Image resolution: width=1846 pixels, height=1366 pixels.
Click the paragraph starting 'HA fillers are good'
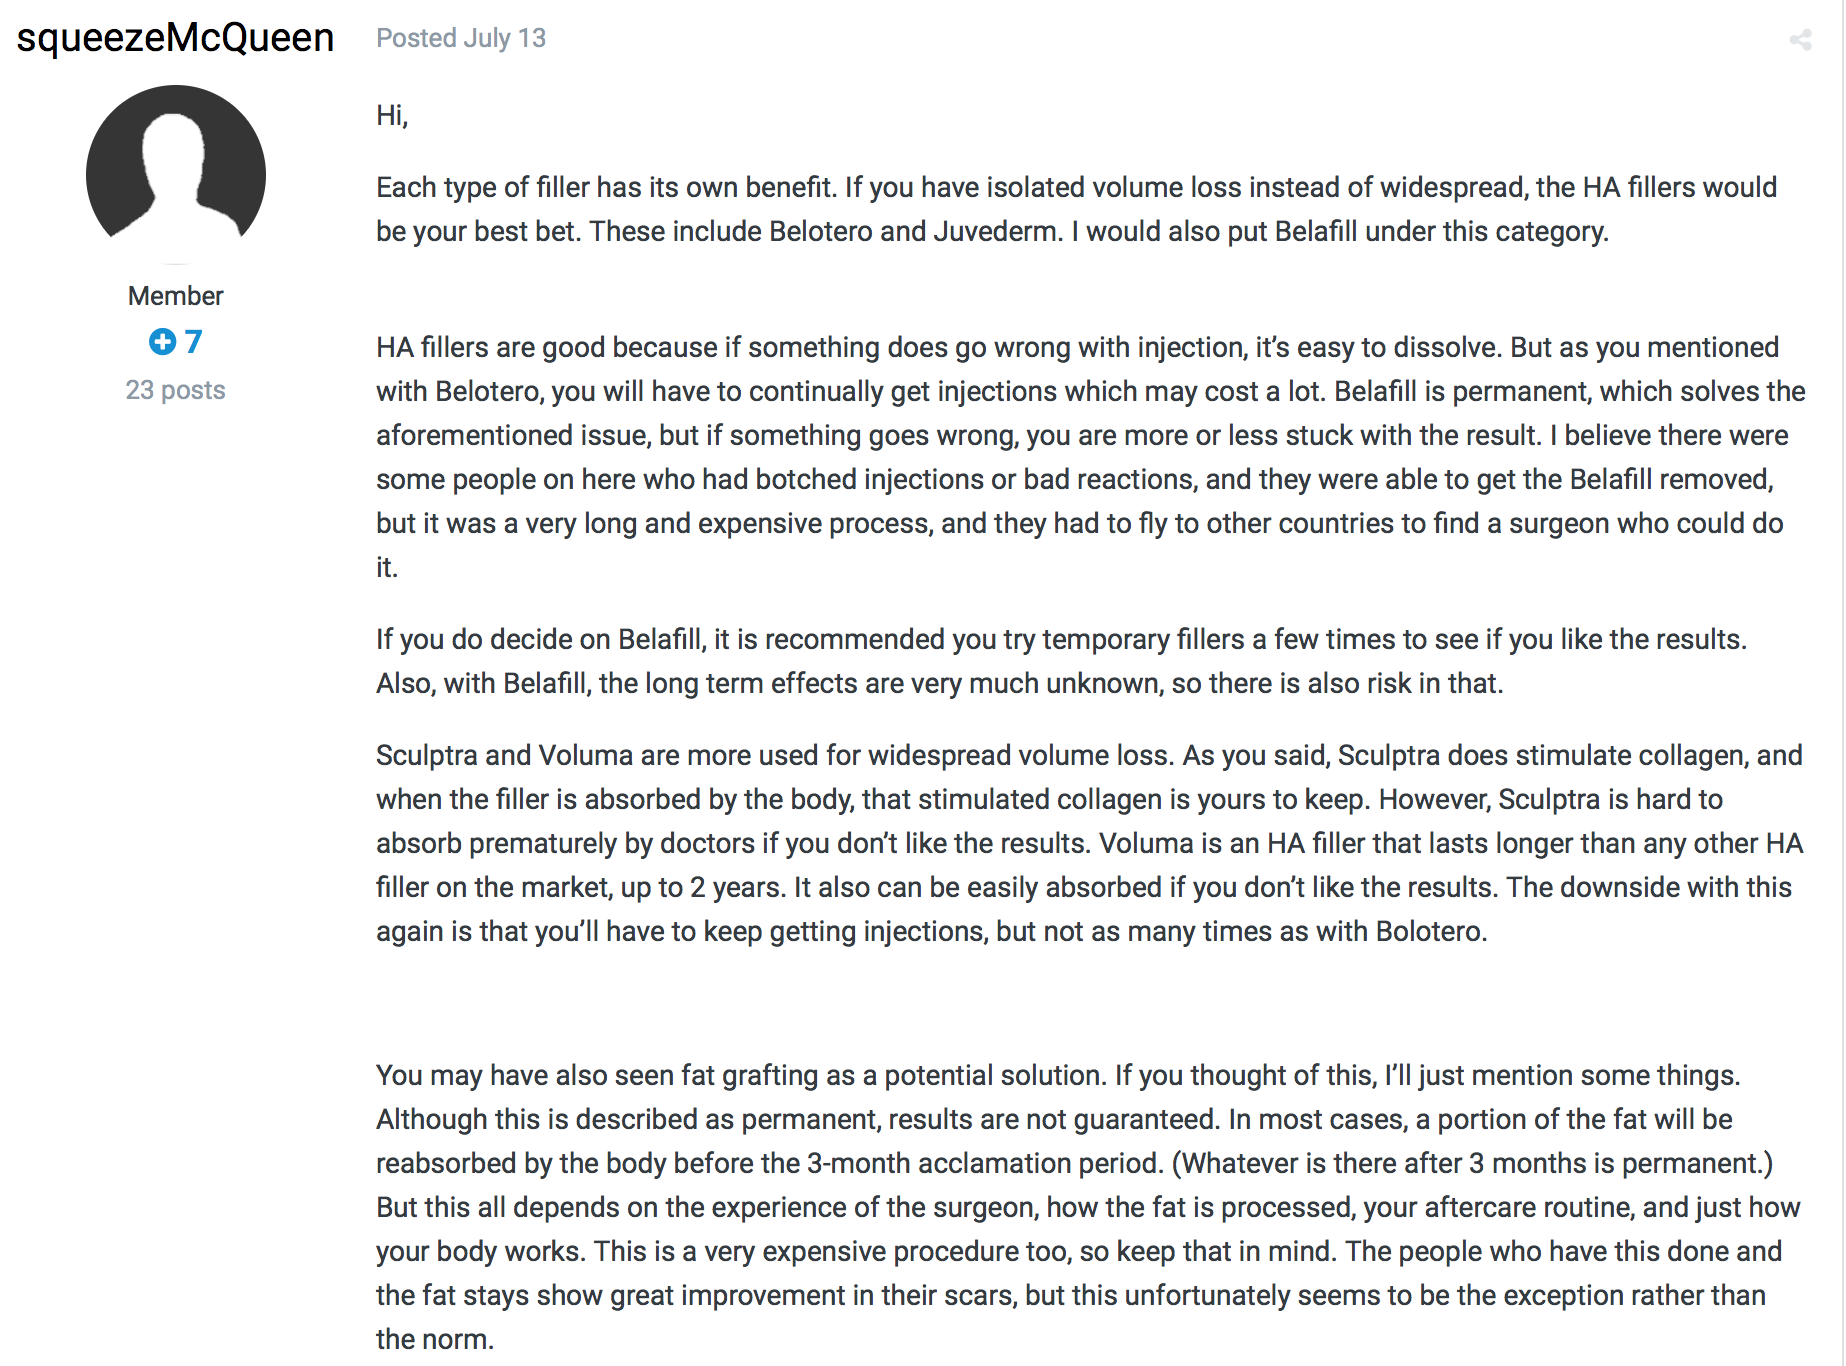click(1090, 457)
